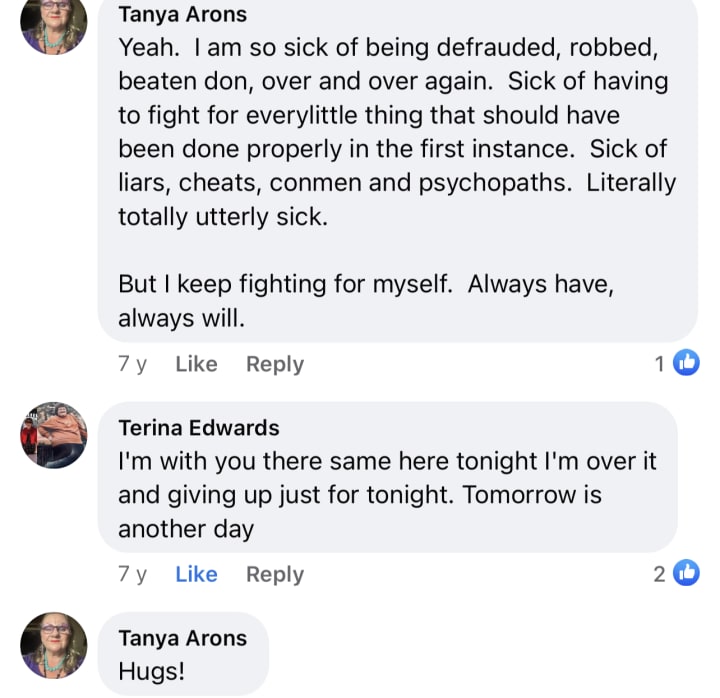View the reaction count "1" on Tanya's comment
720x698 pixels.
tap(660, 364)
